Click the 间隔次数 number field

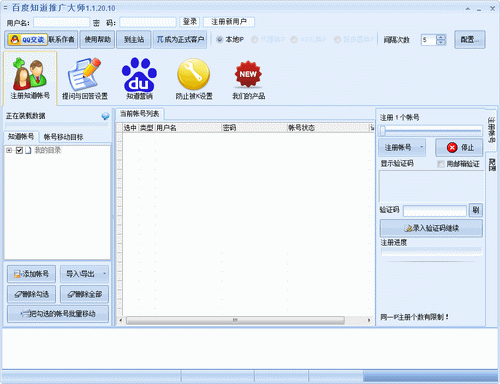point(429,40)
